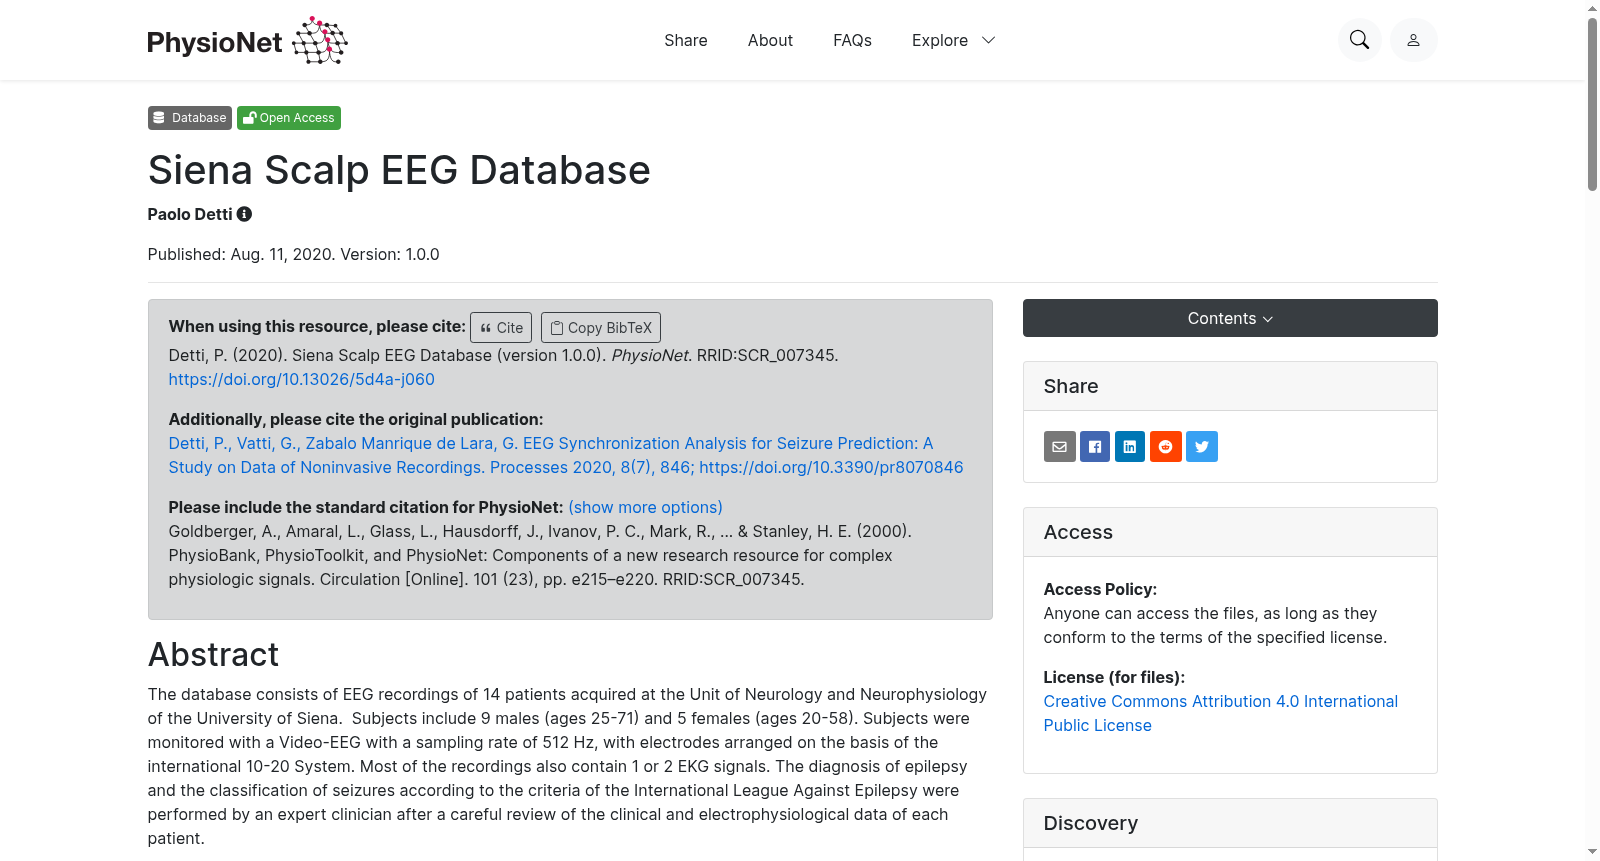Show author info icon beside Paolo Detti
1600x861 pixels.
(x=244, y=214)
